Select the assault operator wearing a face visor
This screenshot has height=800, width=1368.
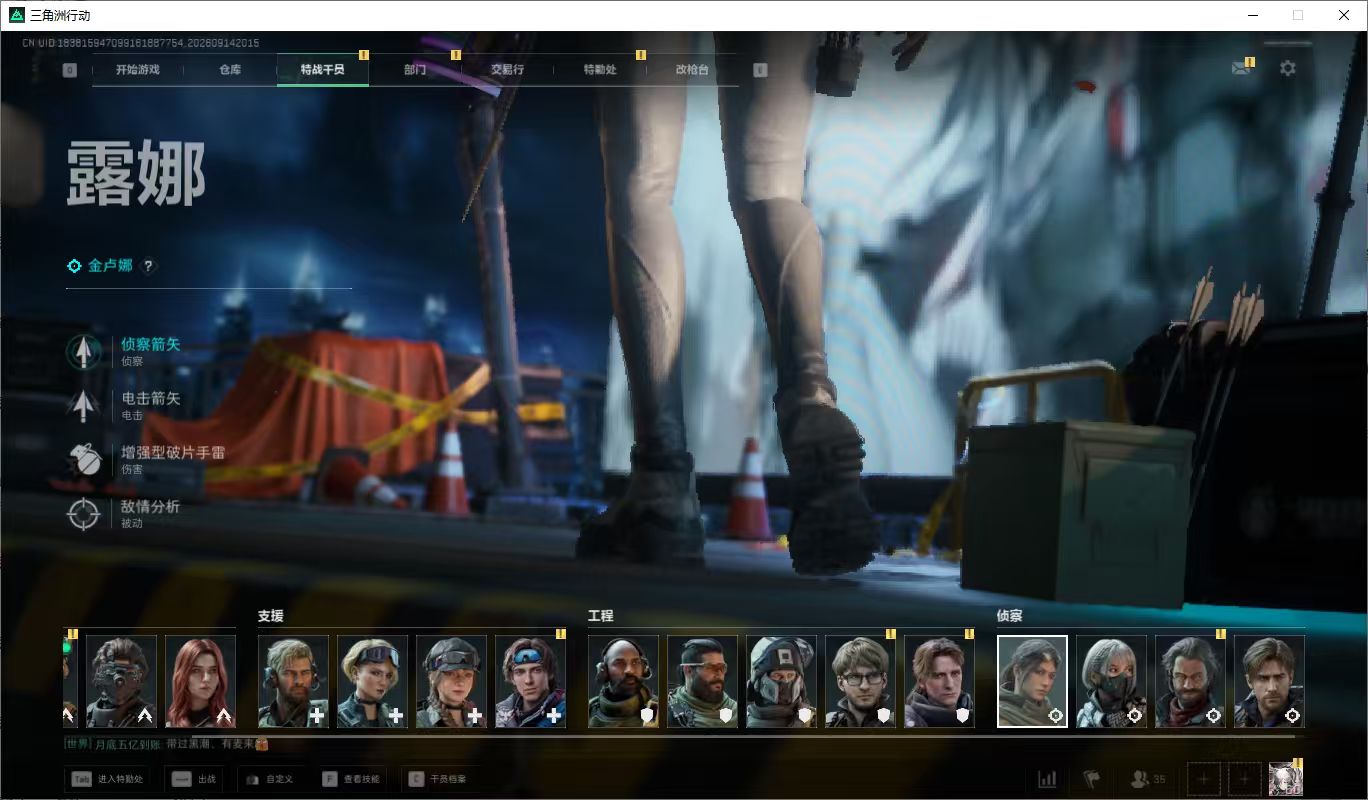click(121, 681)
